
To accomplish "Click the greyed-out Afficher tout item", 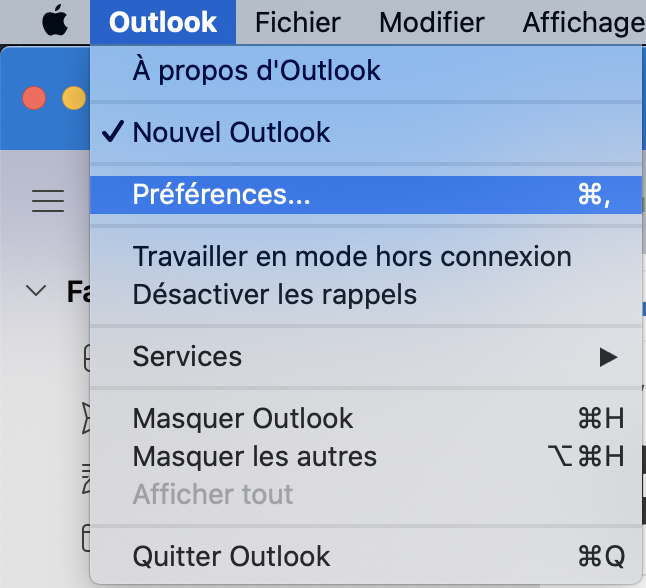I will click(213, 494).
